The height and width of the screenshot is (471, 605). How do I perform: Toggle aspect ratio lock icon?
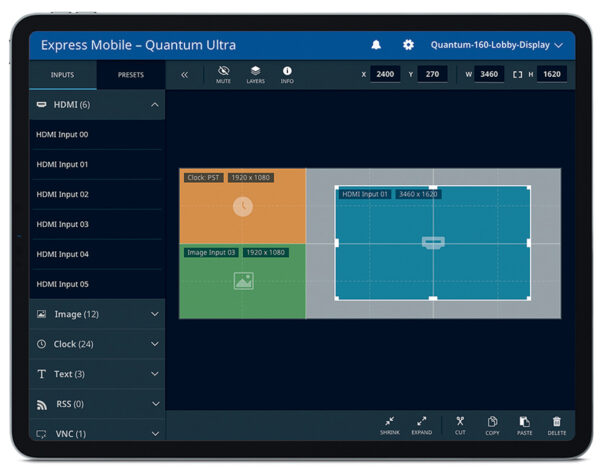pos(517,74)
